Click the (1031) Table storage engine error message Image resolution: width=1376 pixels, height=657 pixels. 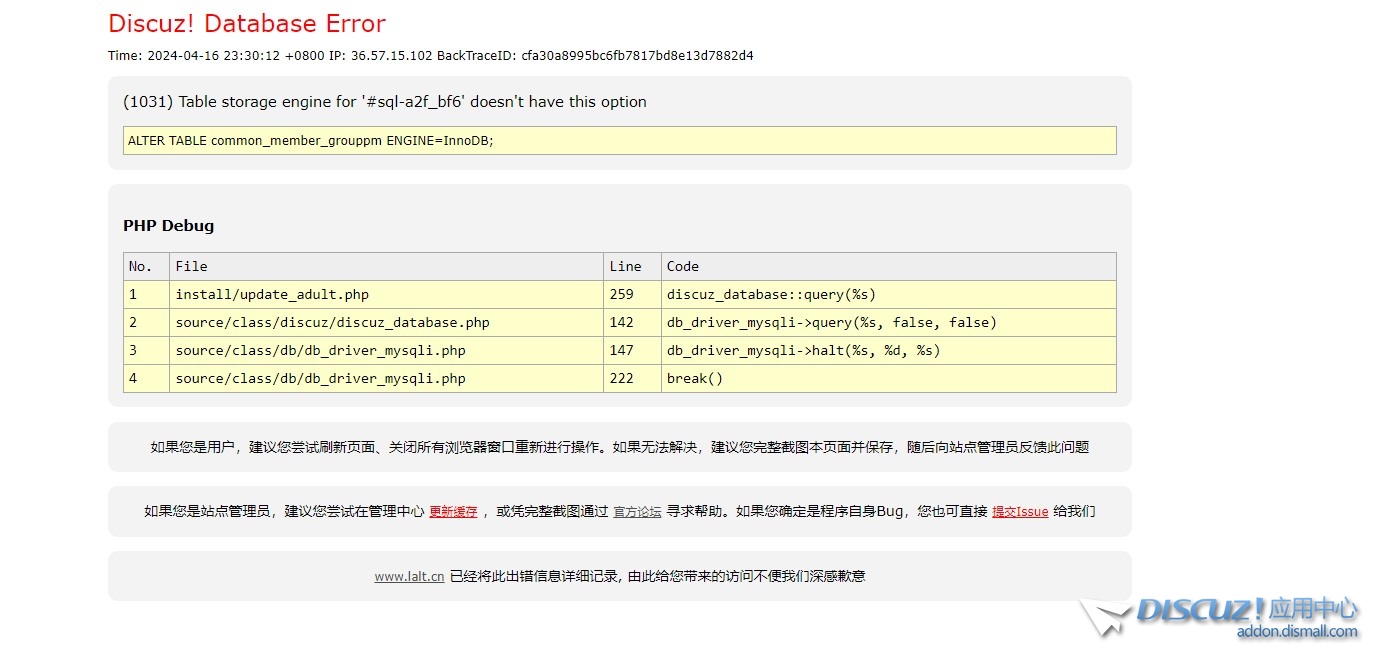[x=384, y=102]
